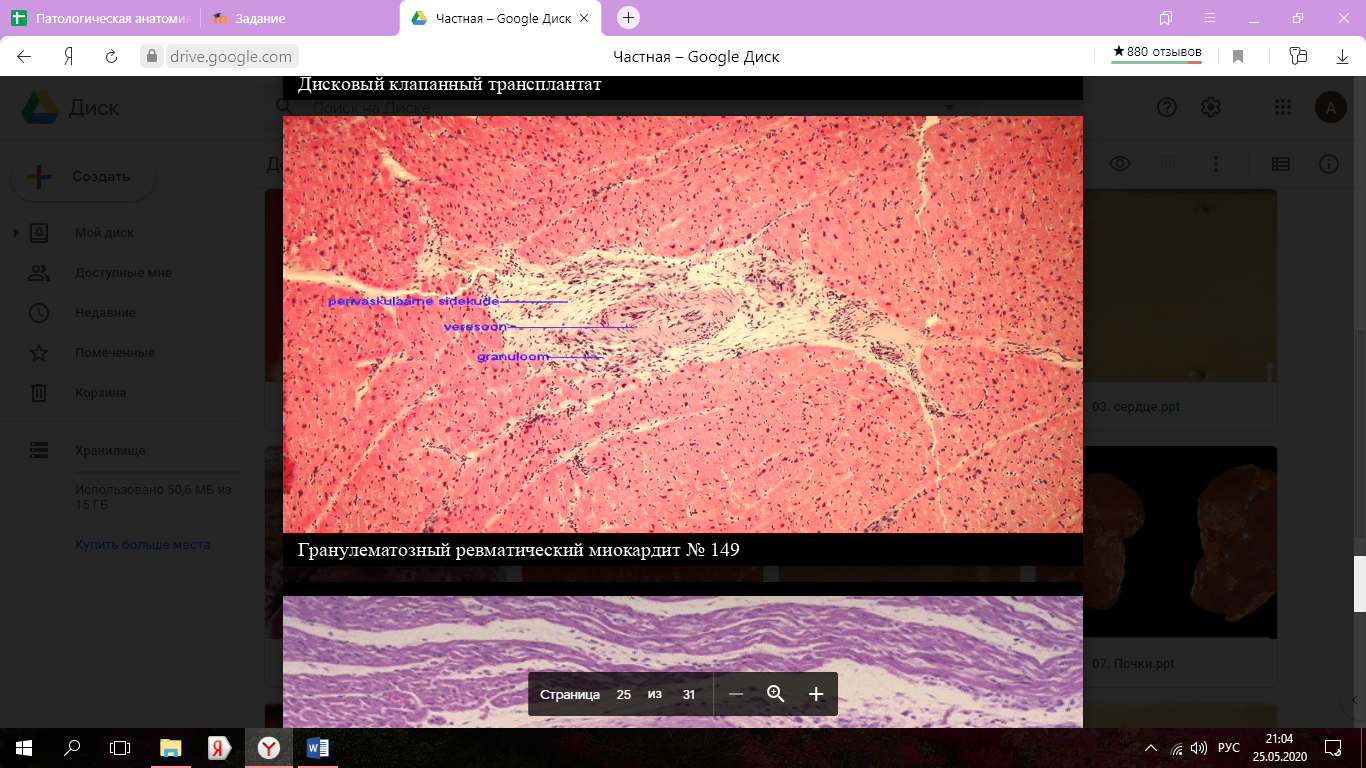Open Windows search from taskbar

[x=72, y=747]
